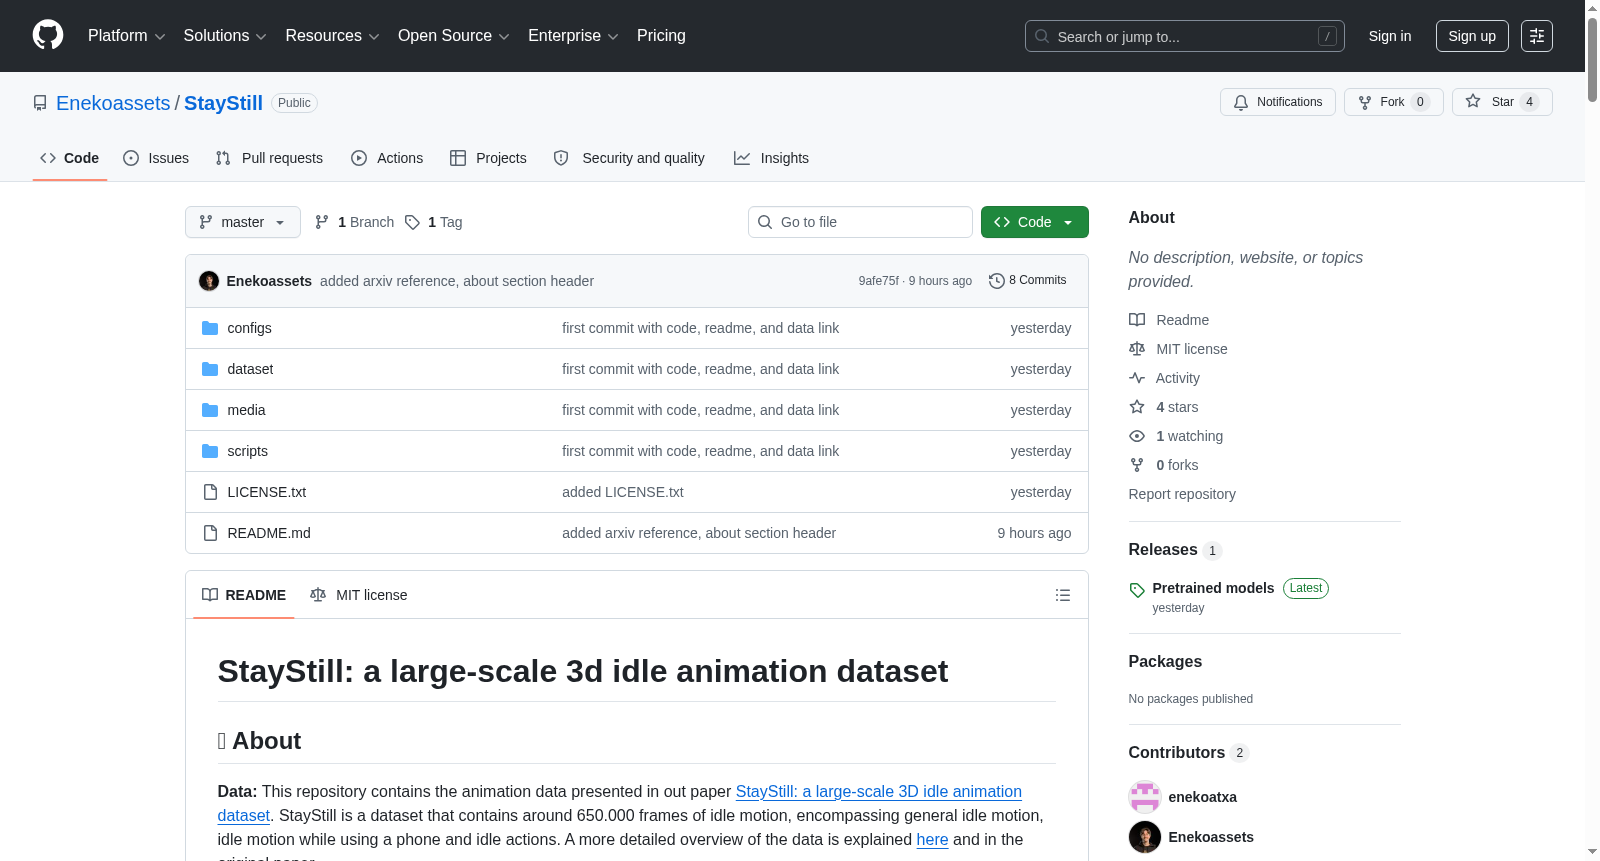
Task: Open the Enekoassets contributor profile name
Action: pyautogui.click(x=1210, y=837)
